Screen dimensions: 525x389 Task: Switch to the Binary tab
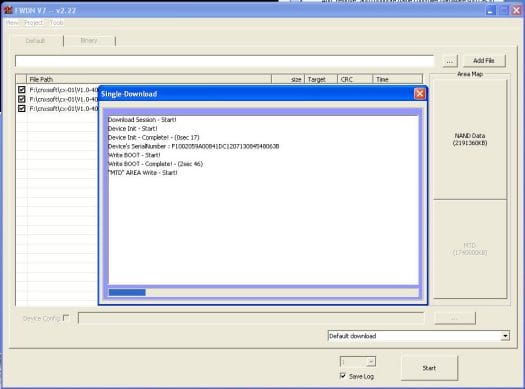coord(89,41)
